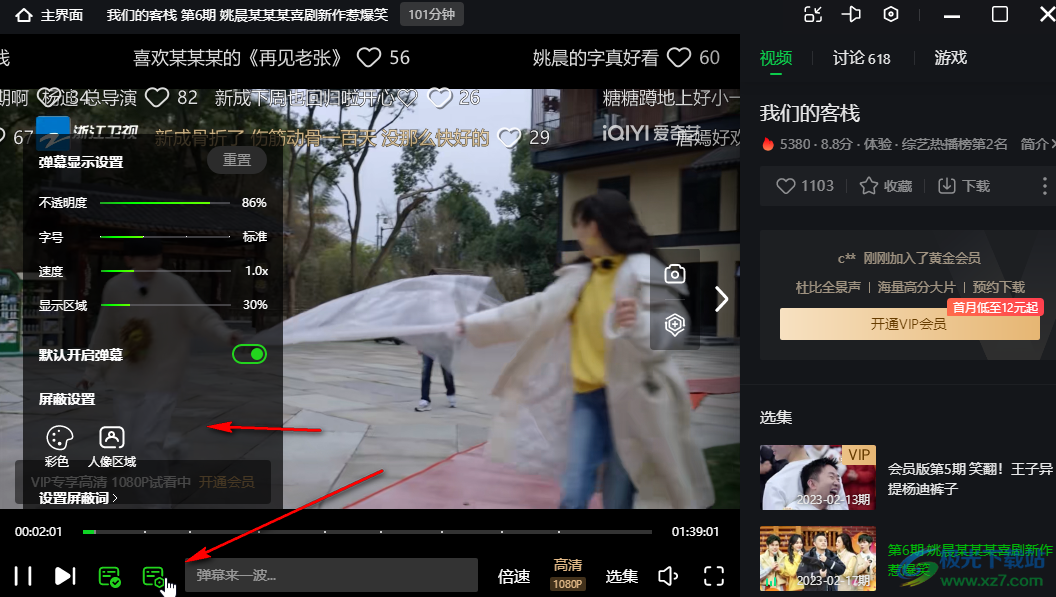Collapse the right sidebar with chevron arrow

click(721, 299)
